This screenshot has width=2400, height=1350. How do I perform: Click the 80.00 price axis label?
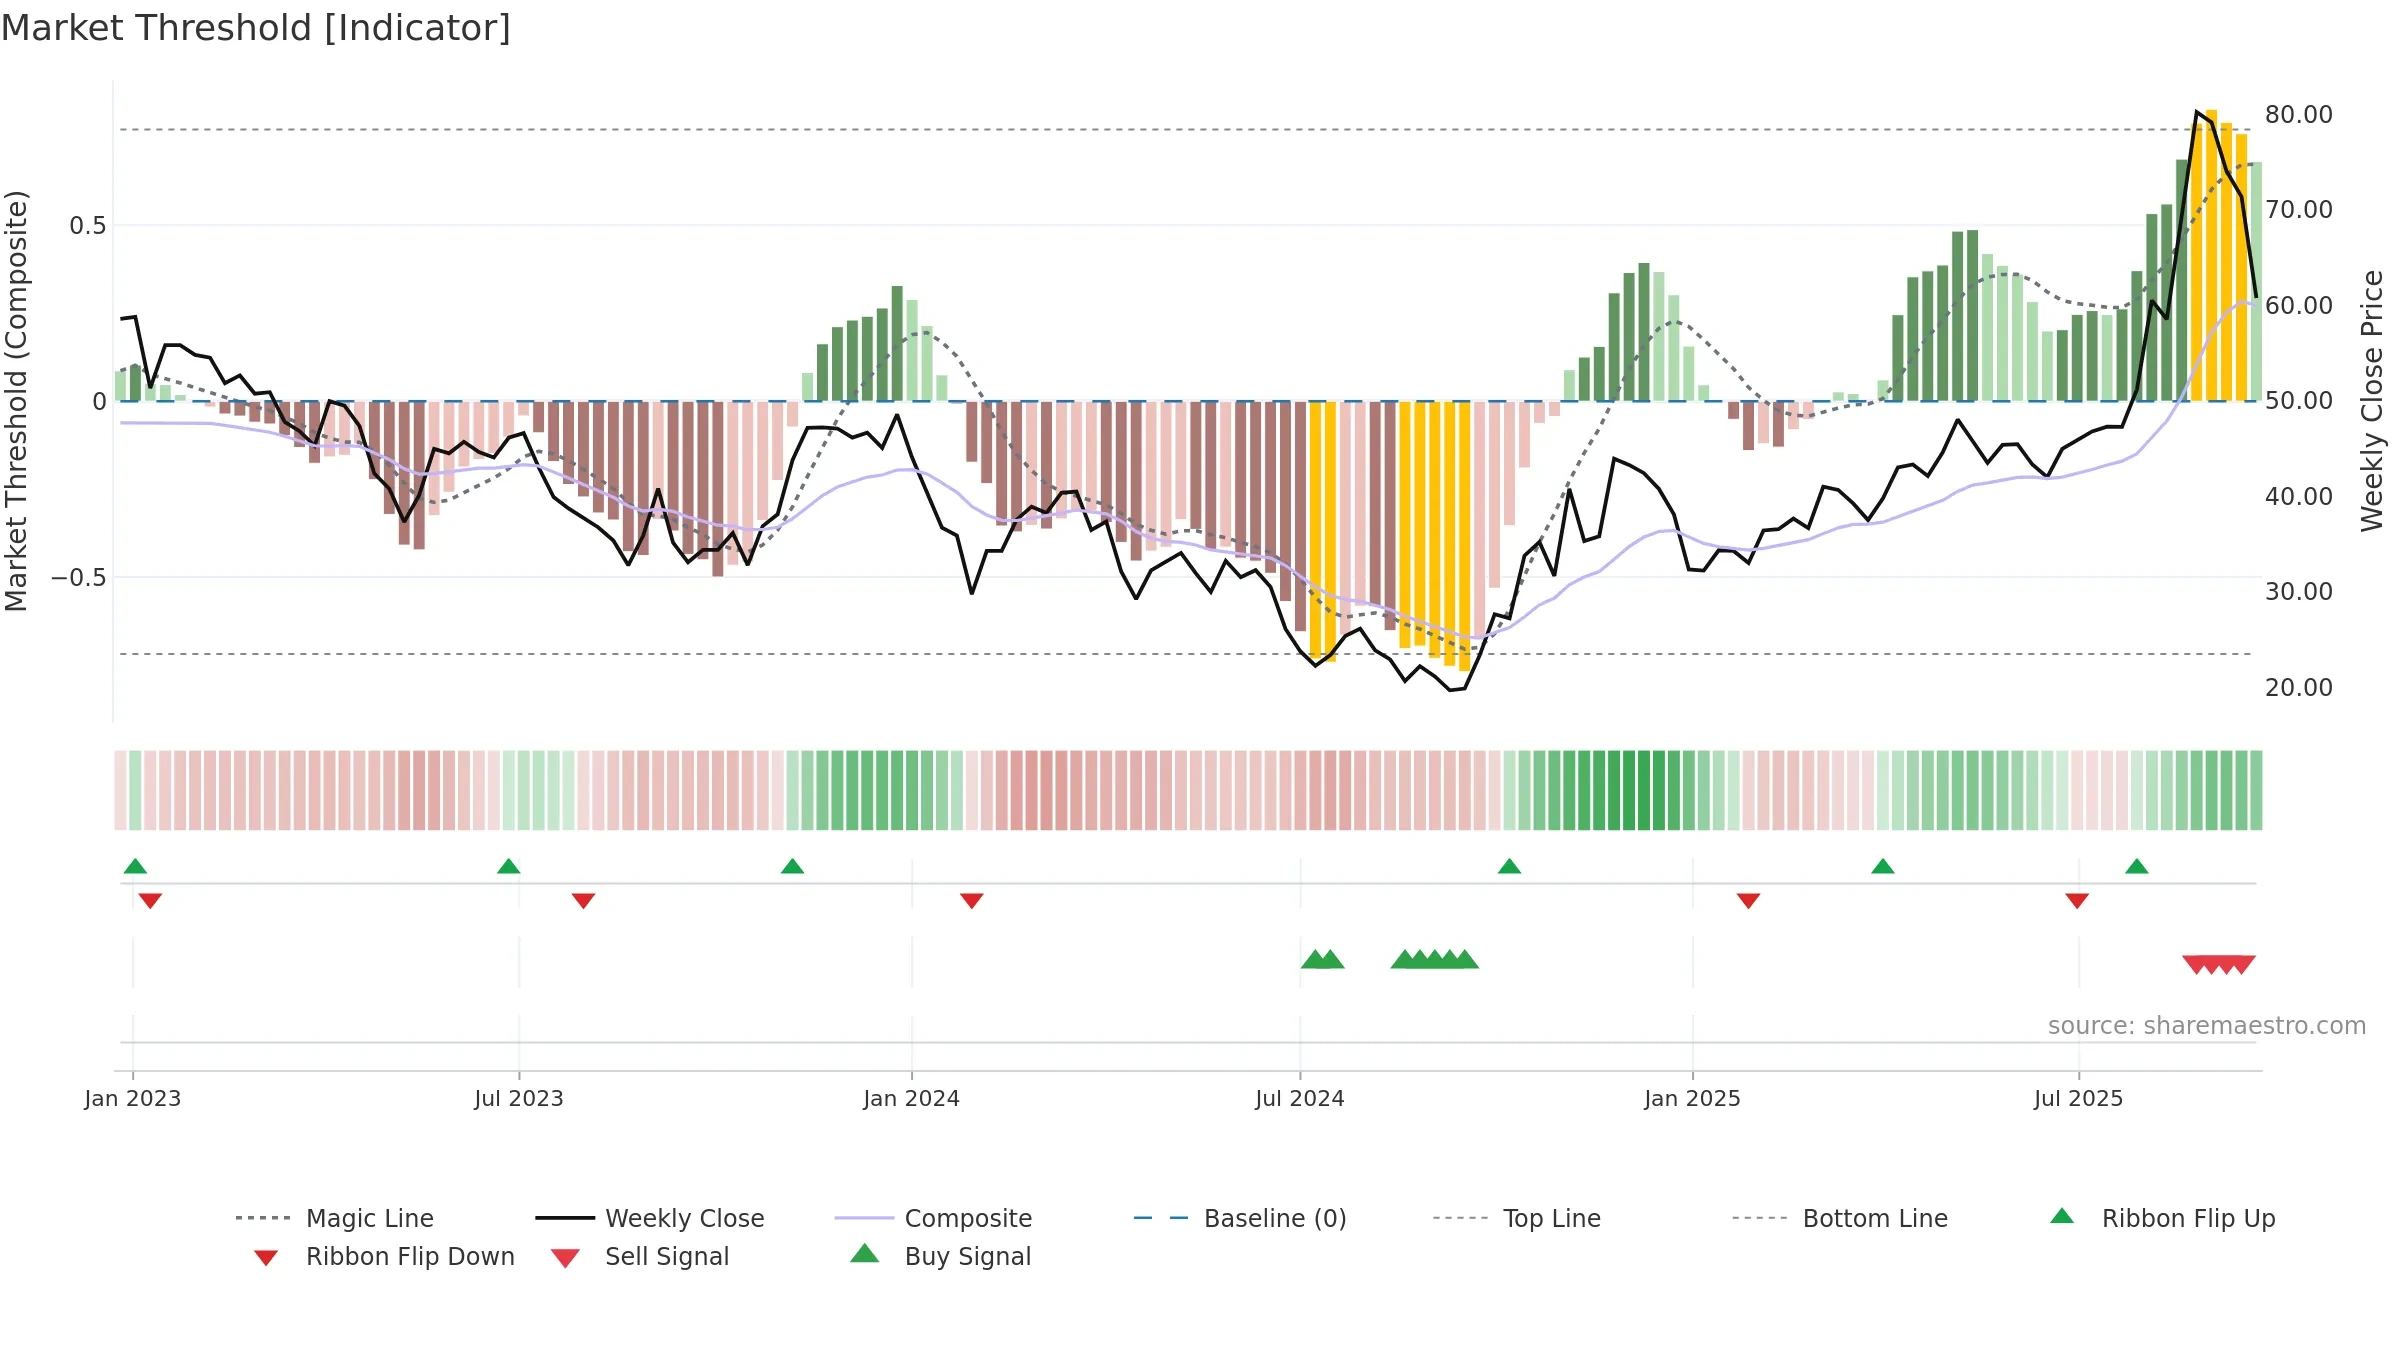point(2299,115)
